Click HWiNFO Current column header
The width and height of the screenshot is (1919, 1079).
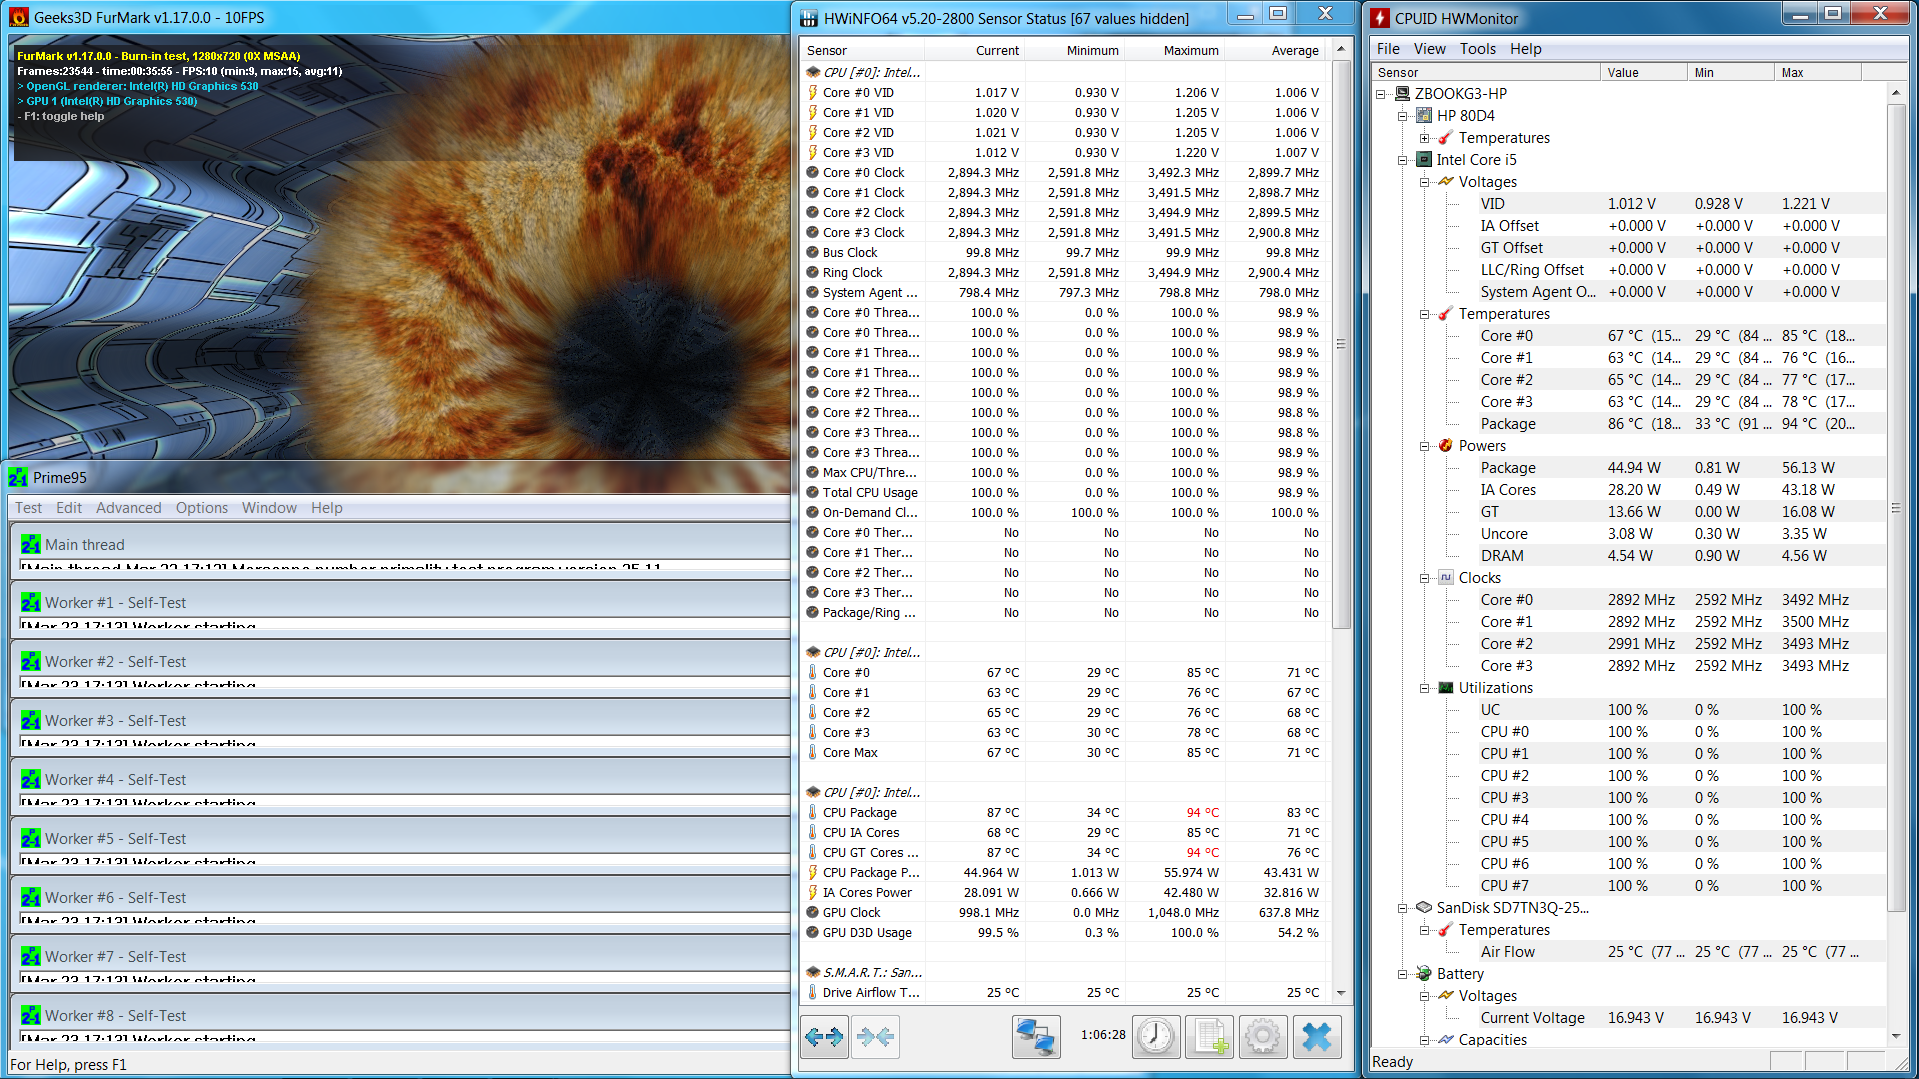(975, 50)
